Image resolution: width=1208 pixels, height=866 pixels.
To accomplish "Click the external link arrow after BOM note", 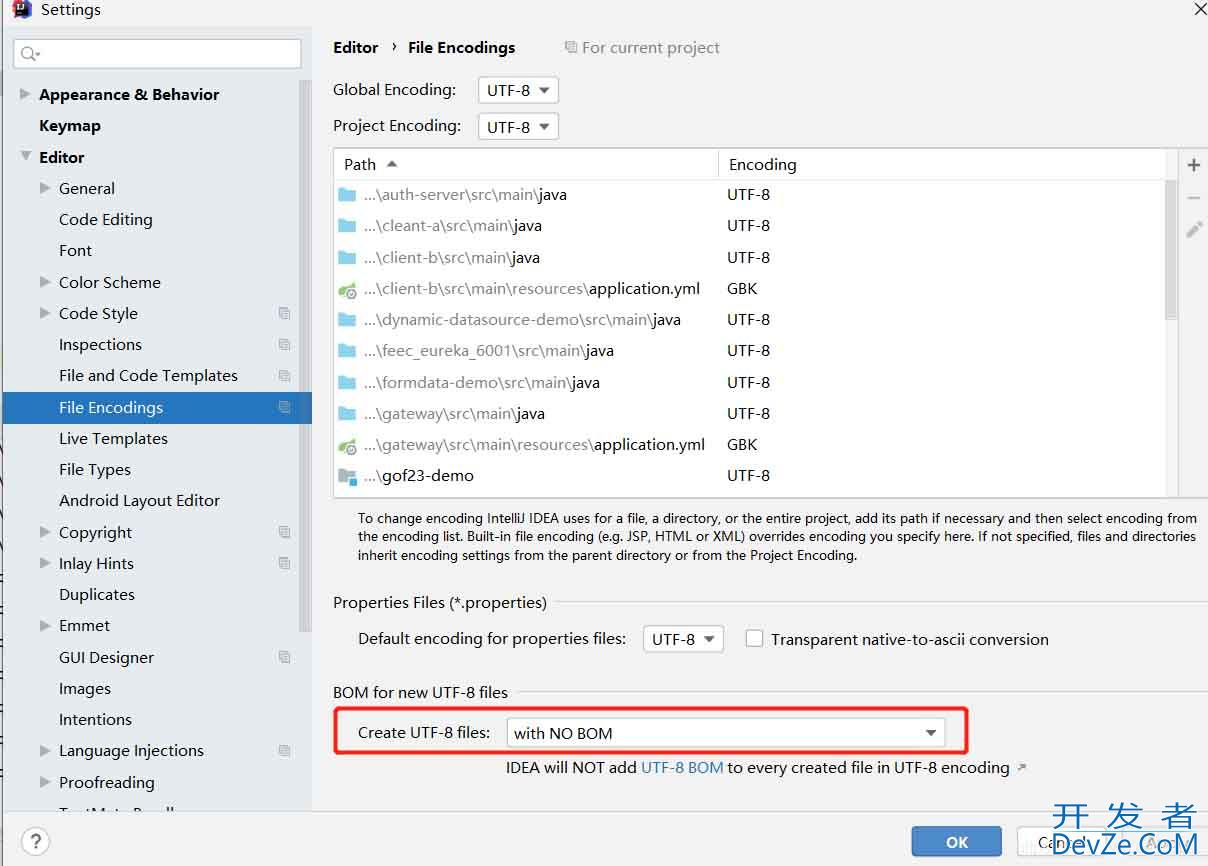I will coord(1021,768).
